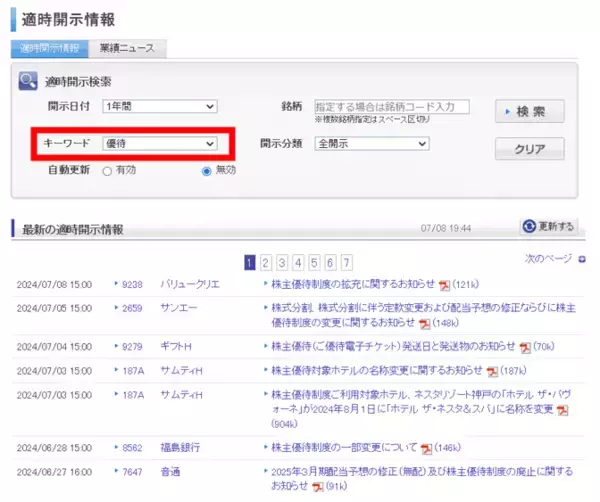
Task: Click the 更新する refresh button
Action: pos(548,227)
